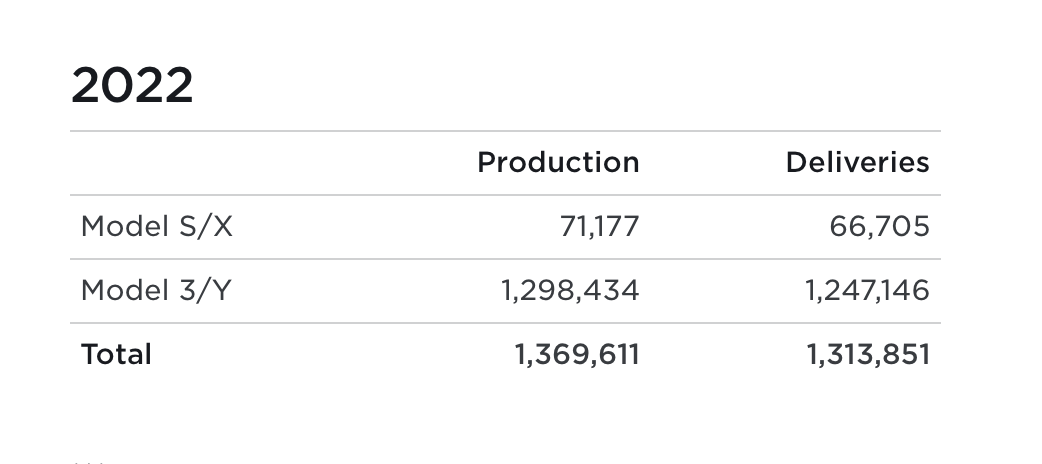This screenshot has height=464, width=1042.
Task: Select the Deliveries column header
Action: [x=857, y=162]
